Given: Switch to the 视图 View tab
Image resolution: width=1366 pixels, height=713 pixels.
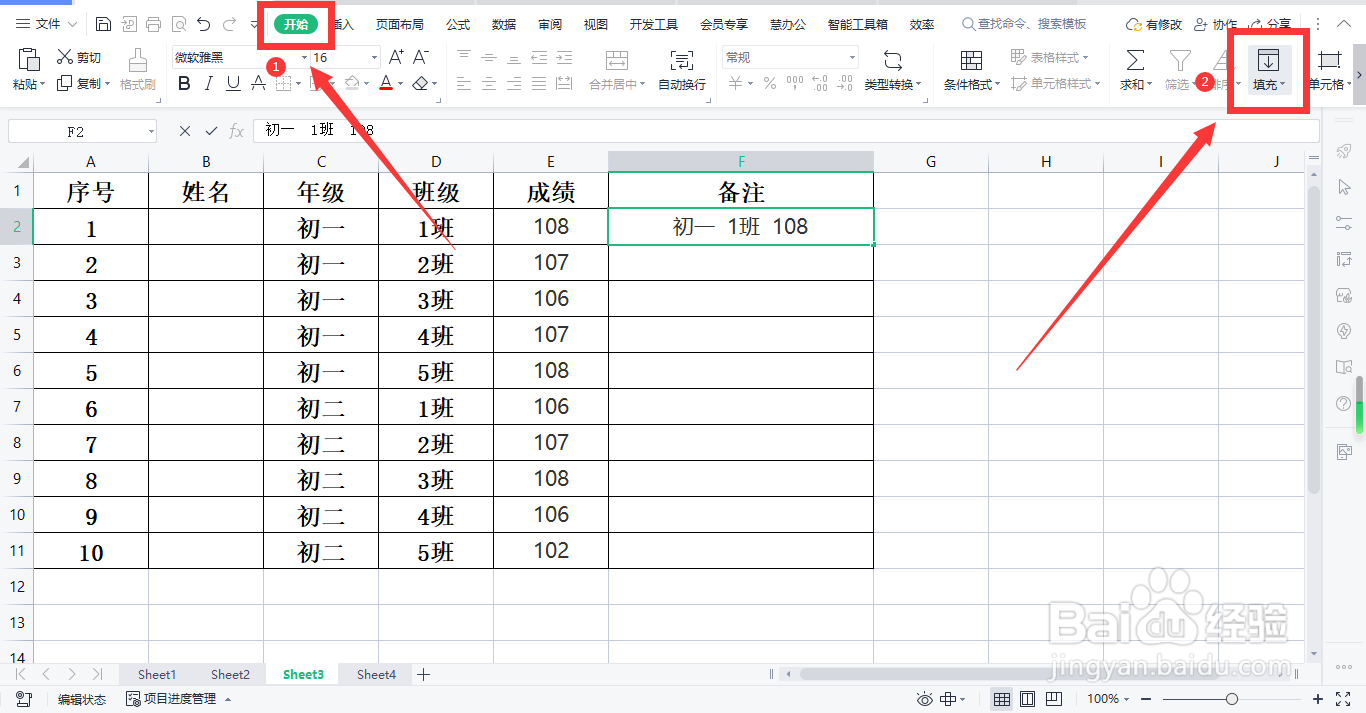Looking at the screenshot, I should [596, 24].
